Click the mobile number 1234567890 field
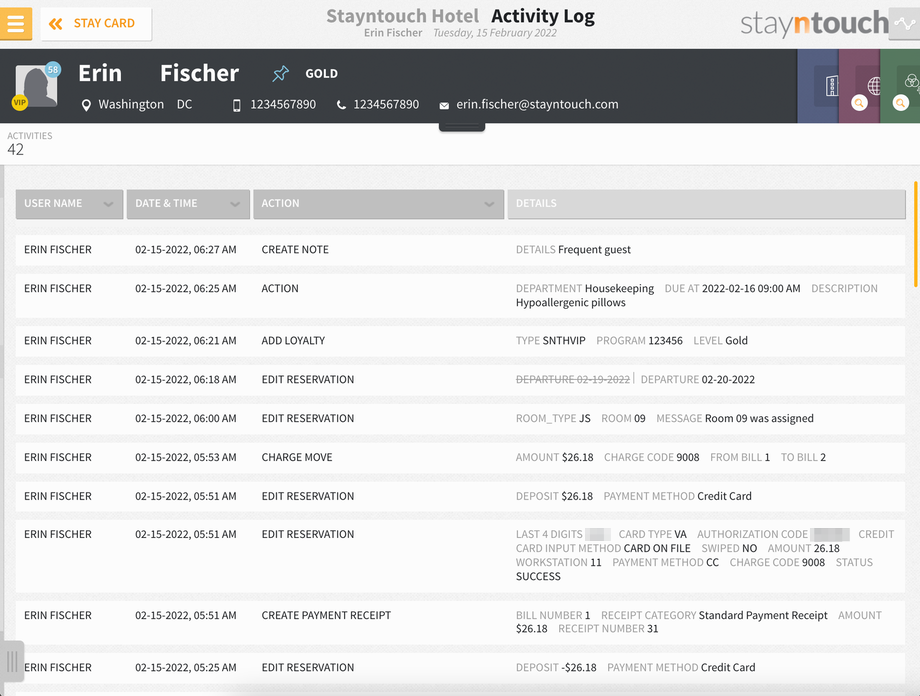The image size is (920, 696). point(283,104)
